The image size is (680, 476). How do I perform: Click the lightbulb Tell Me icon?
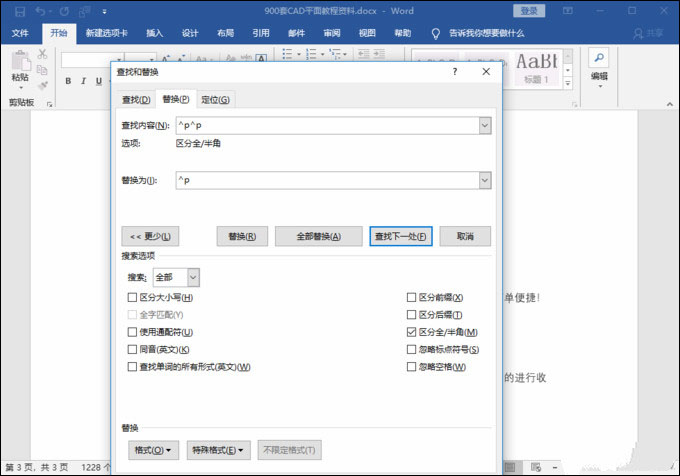pos(436,33)
